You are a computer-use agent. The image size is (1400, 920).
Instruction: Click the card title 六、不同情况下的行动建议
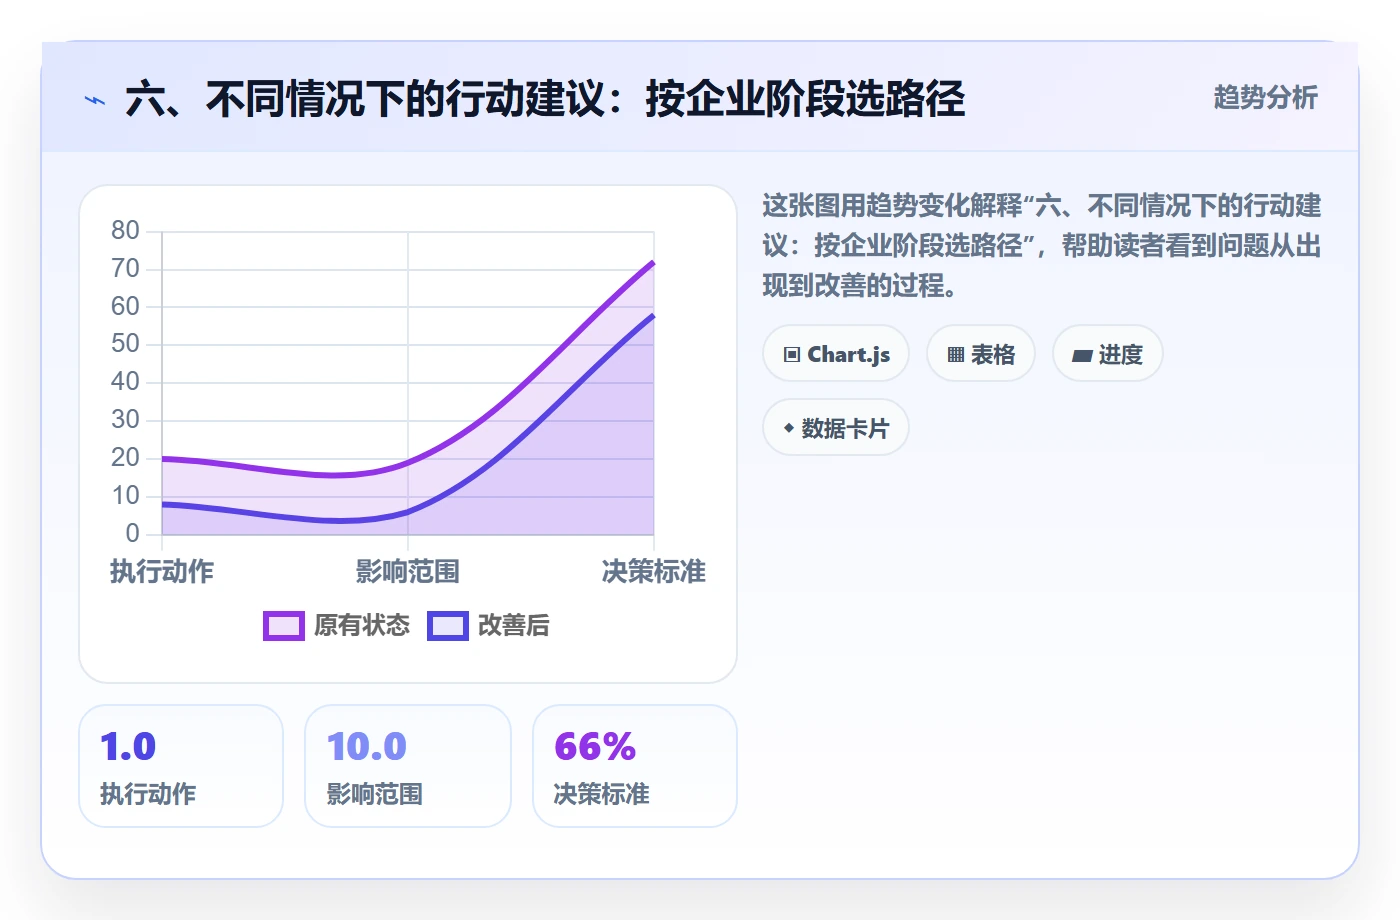coord(545,99)
